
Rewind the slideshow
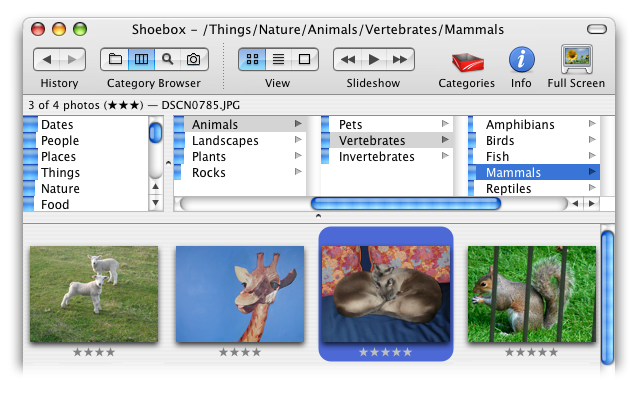(347, 60)
